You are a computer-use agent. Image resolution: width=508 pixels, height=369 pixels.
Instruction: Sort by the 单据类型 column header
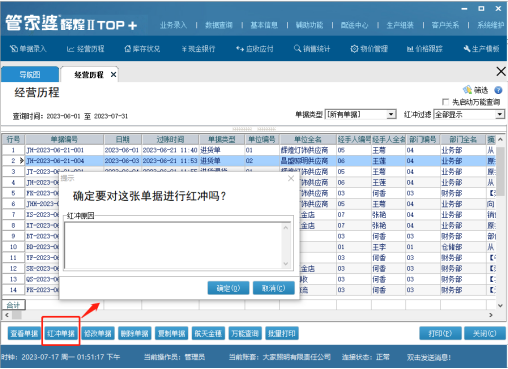[x=222, y=139]
